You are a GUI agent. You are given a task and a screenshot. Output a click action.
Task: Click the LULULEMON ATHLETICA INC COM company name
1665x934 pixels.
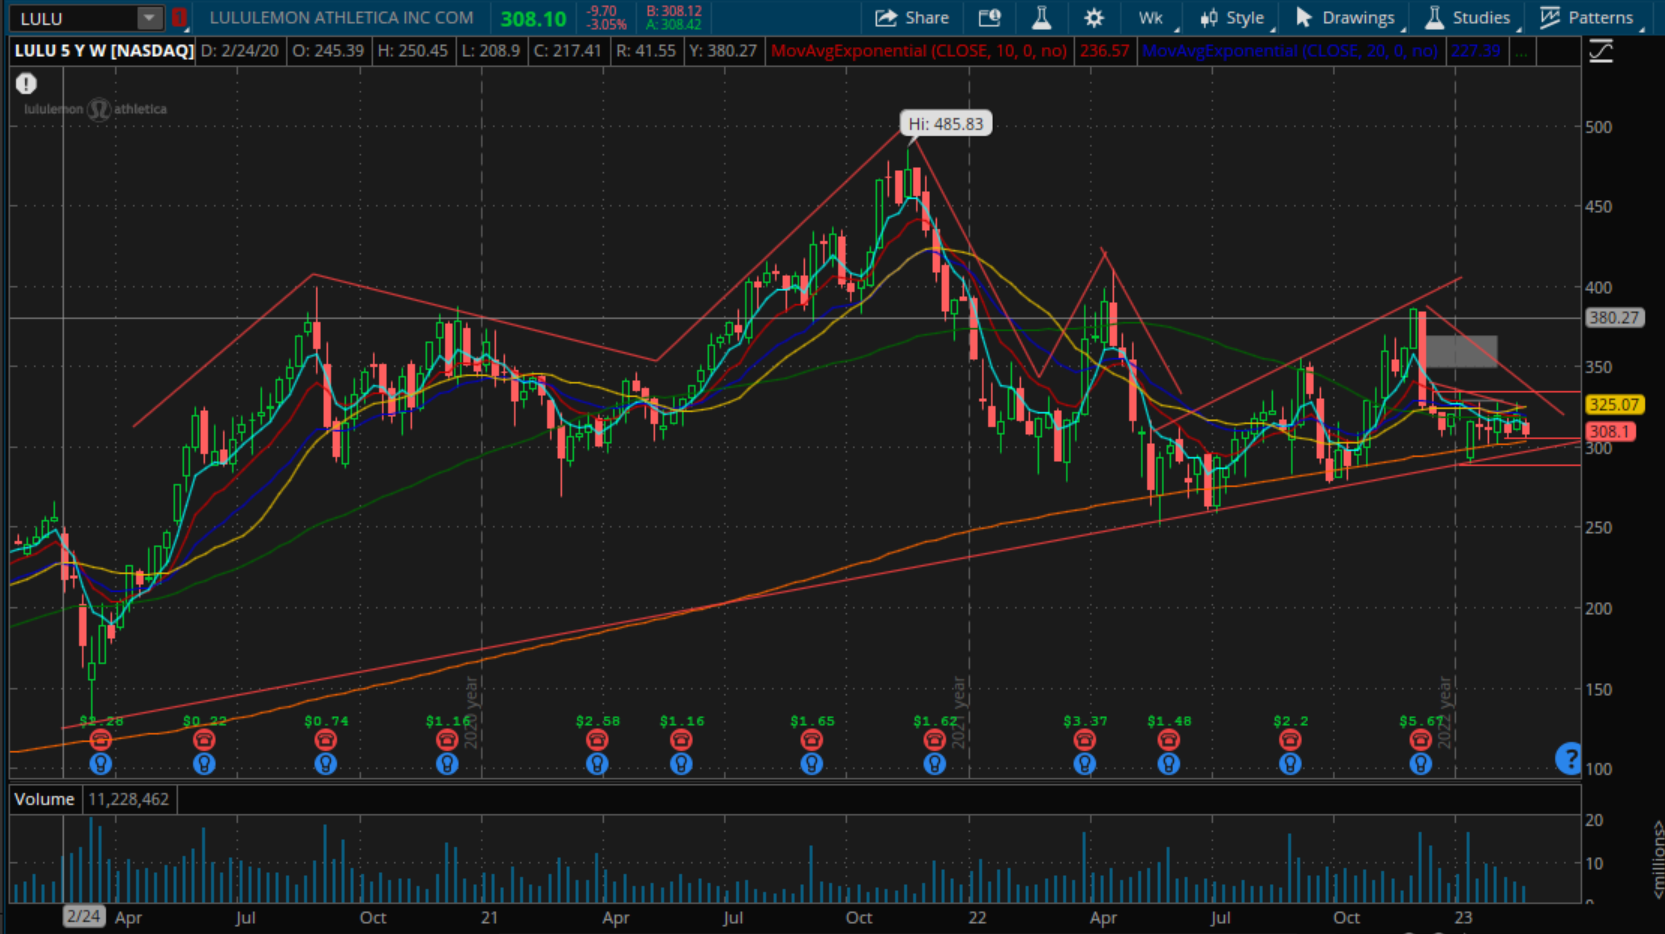coord(341,18)
